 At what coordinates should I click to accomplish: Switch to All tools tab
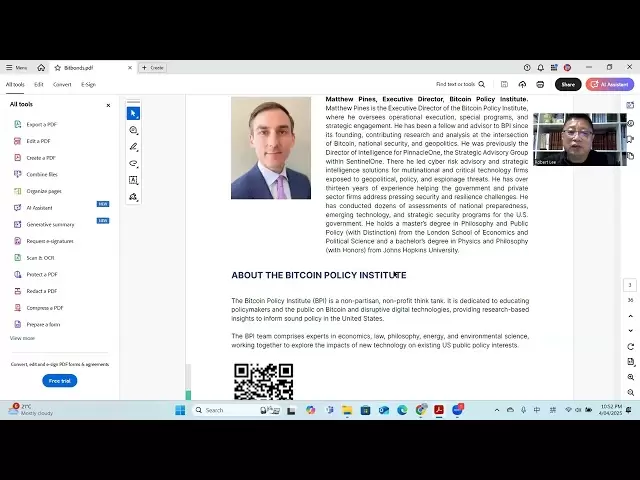pos(15,84)
